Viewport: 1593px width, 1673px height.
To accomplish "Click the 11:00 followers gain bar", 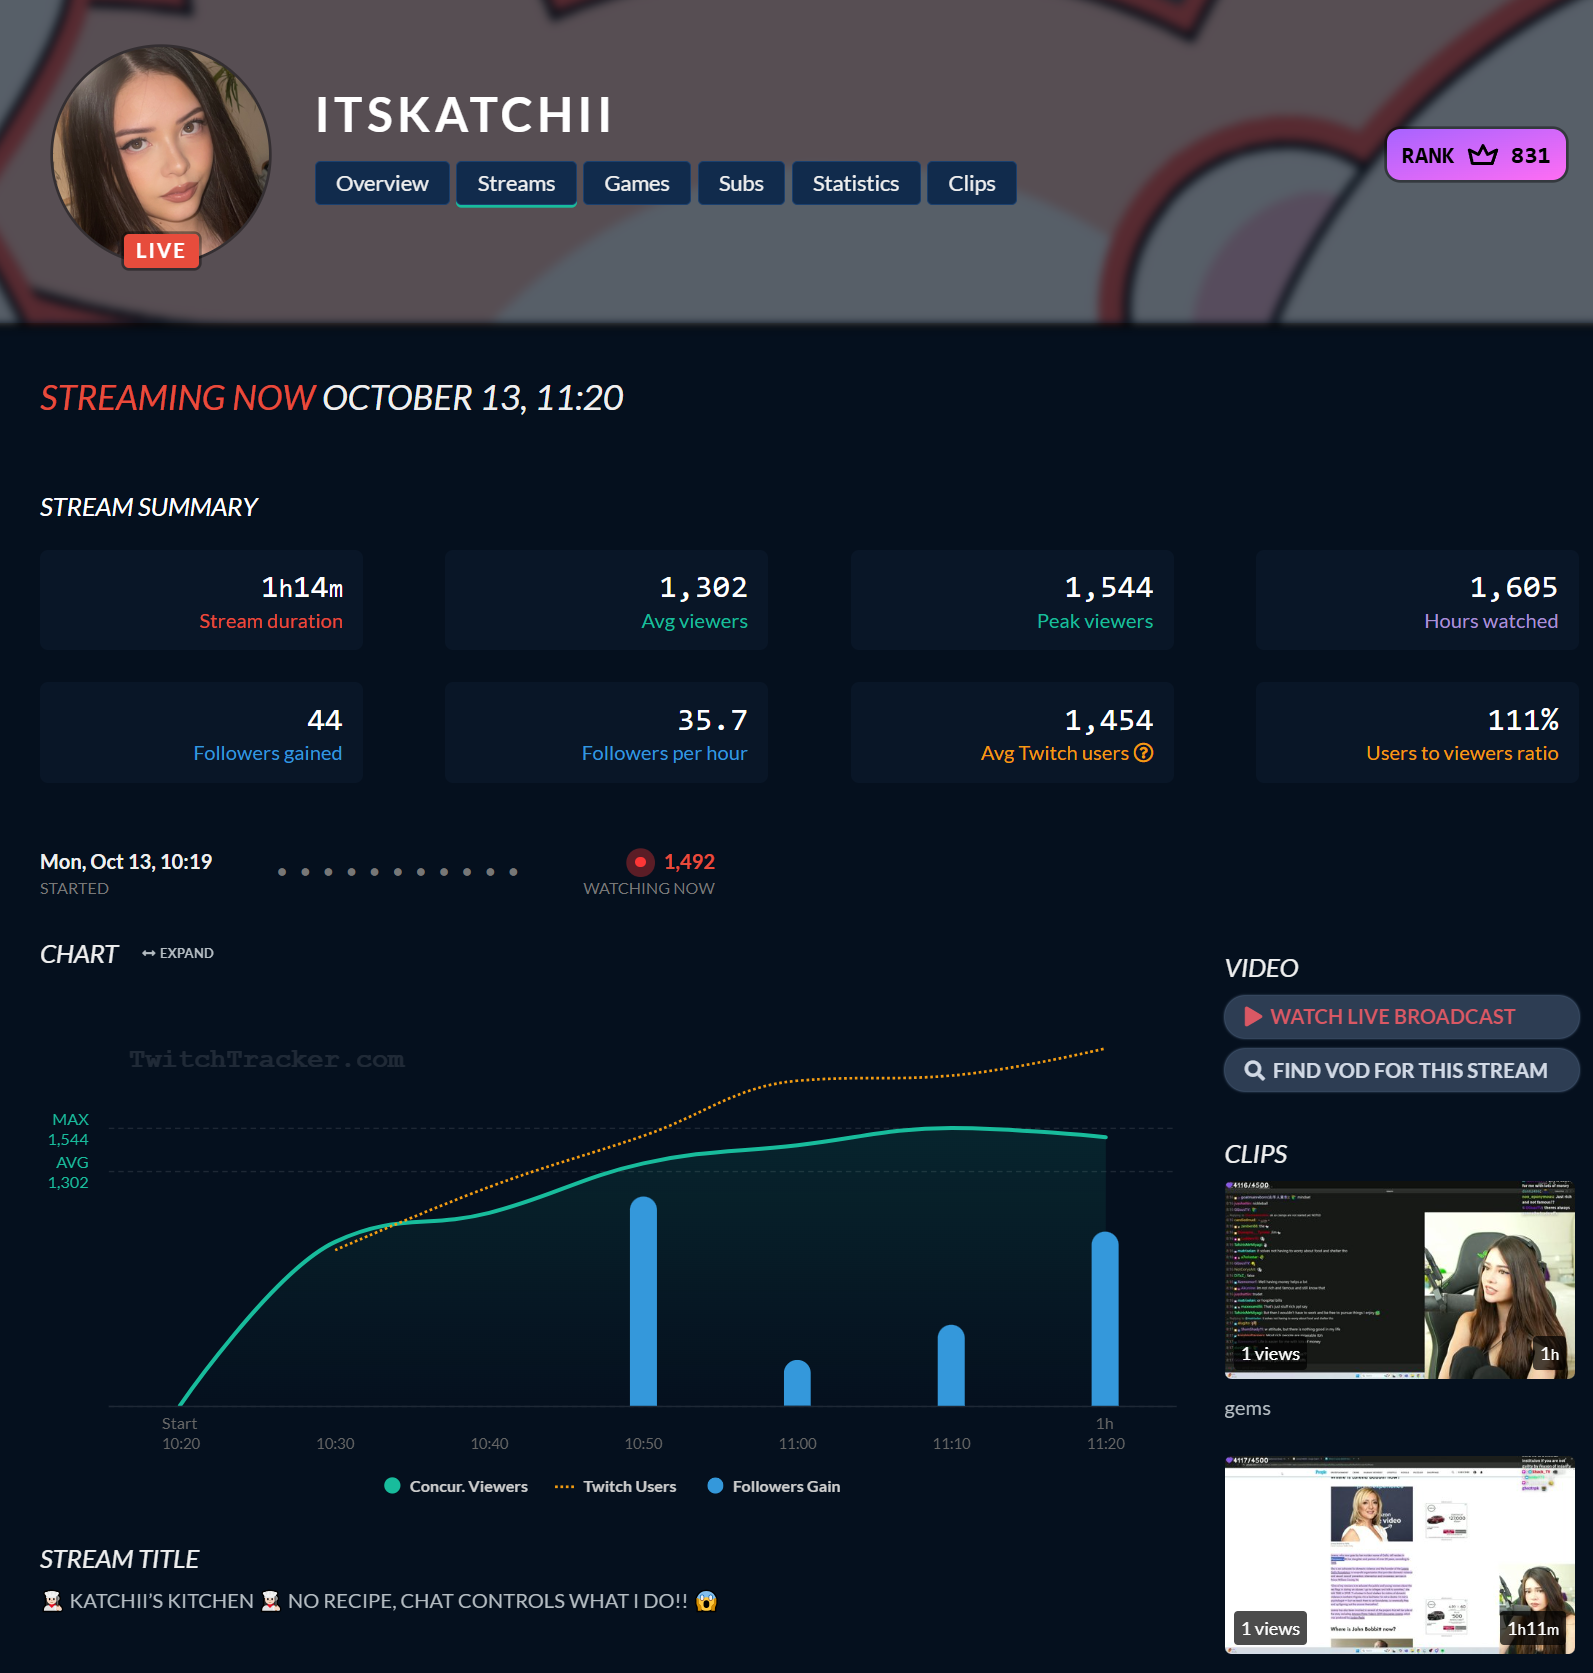I will (x=797, y=1383).
